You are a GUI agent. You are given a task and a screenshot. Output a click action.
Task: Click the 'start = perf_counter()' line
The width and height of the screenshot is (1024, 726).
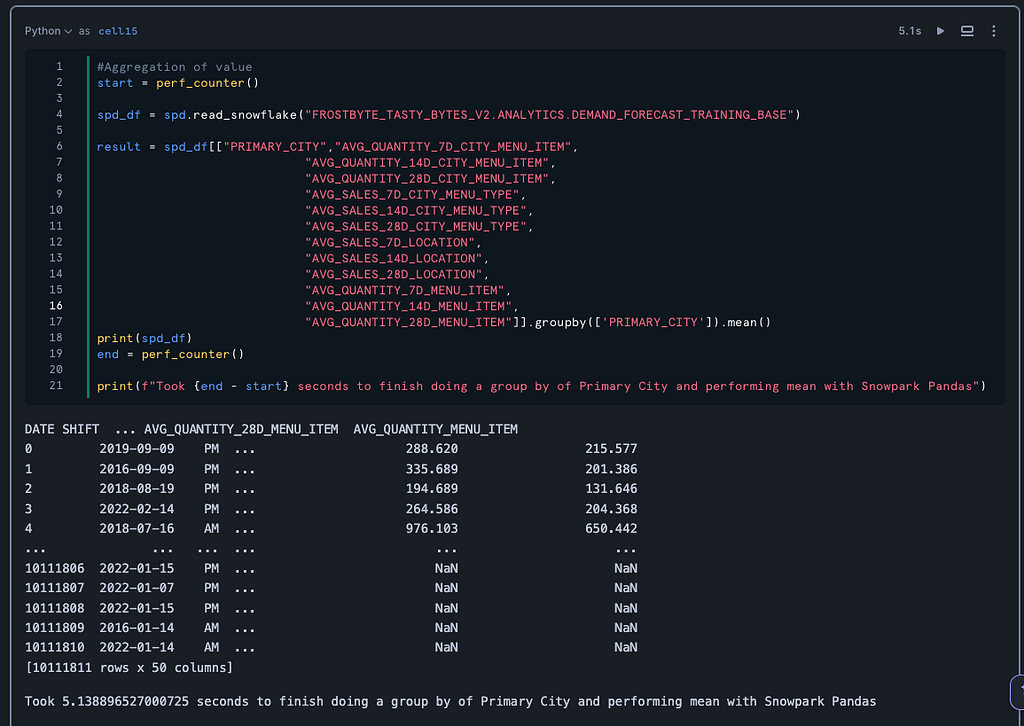coord(178,83)
